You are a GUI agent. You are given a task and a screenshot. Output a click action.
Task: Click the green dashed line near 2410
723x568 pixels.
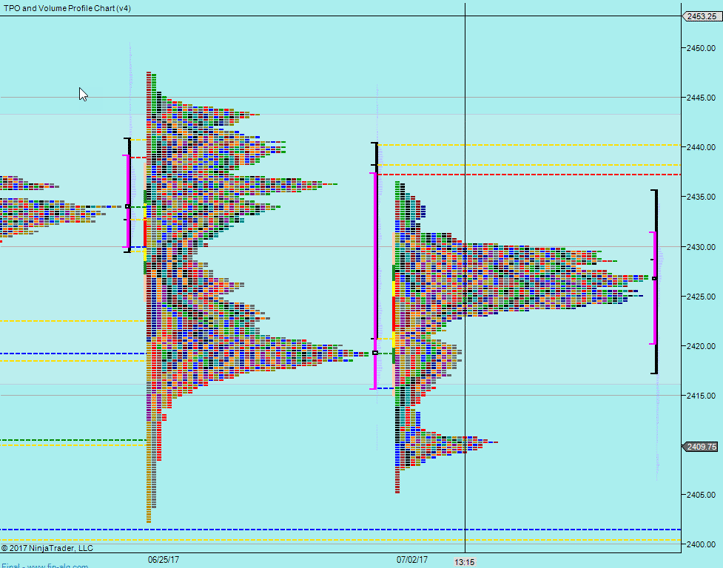tap(70, 440)
